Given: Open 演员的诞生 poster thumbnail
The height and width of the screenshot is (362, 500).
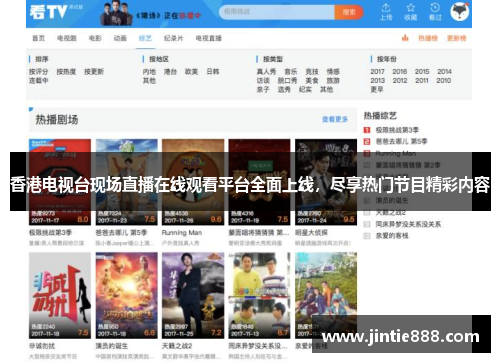Looking at the screenshot, I should (x=127, y=295).
